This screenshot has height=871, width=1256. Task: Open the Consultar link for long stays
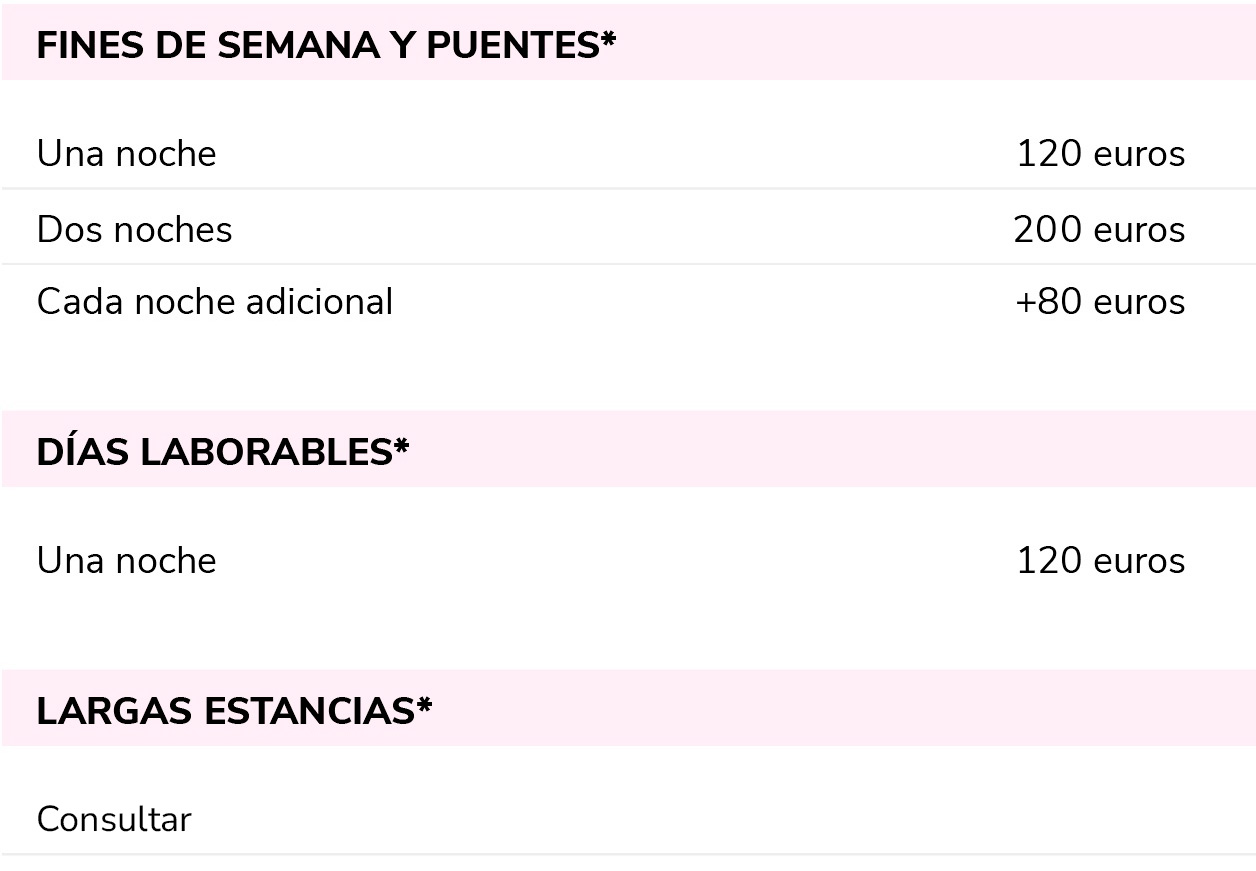pyautogui.click(x=114, y=820)
